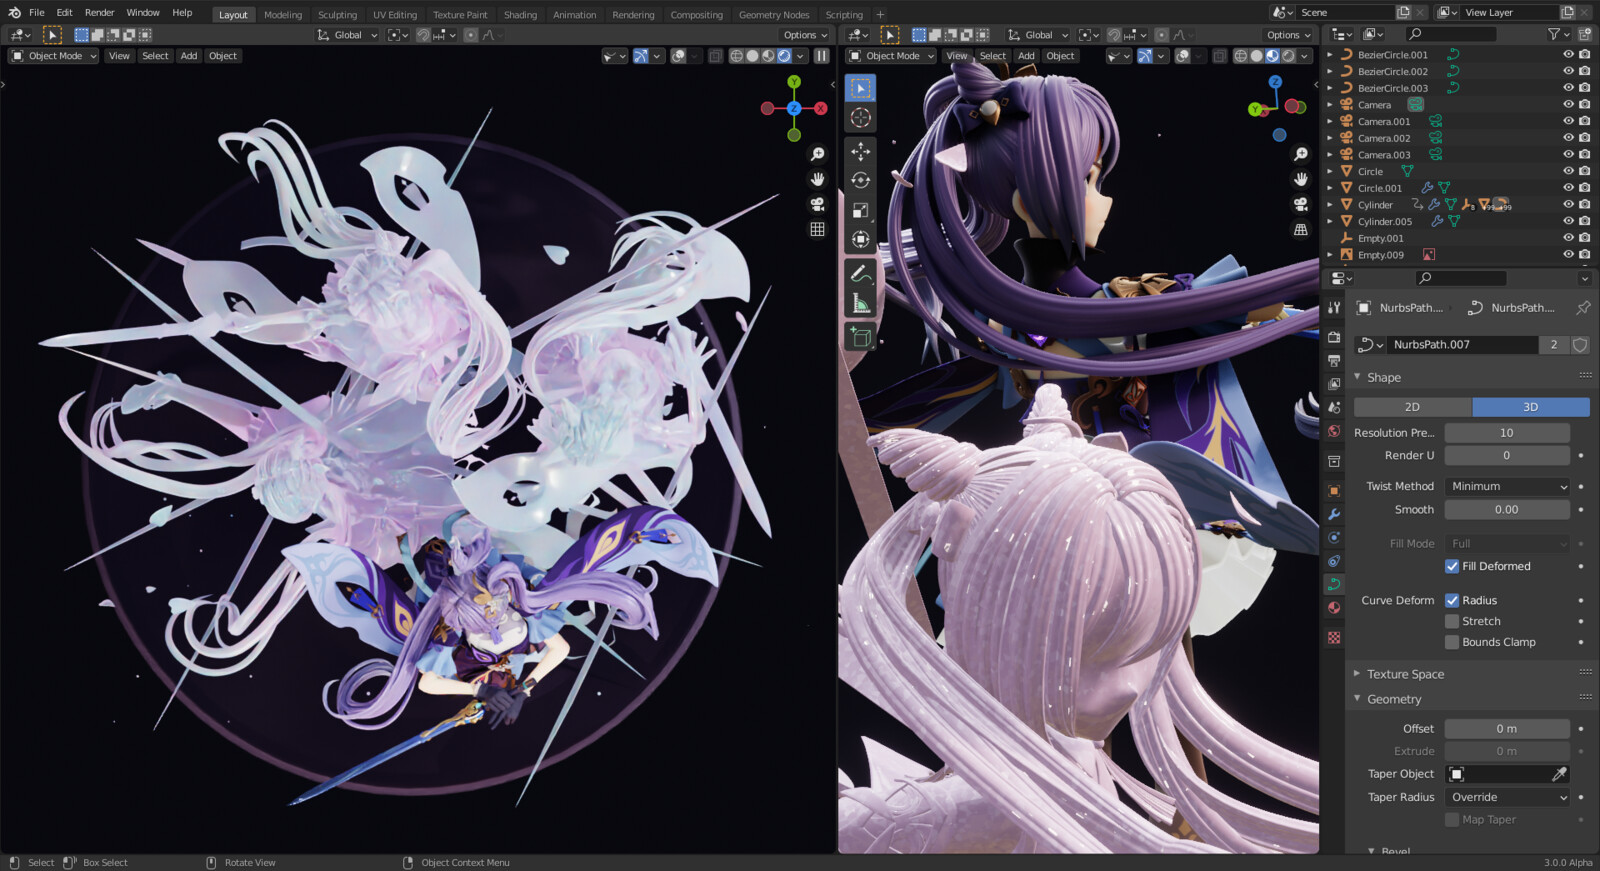Image resolution: width=1600 pixels, height=871 pixels.
Task: Switch to Geometry Nodes workspace tab
Action: [x=774, y=15]
